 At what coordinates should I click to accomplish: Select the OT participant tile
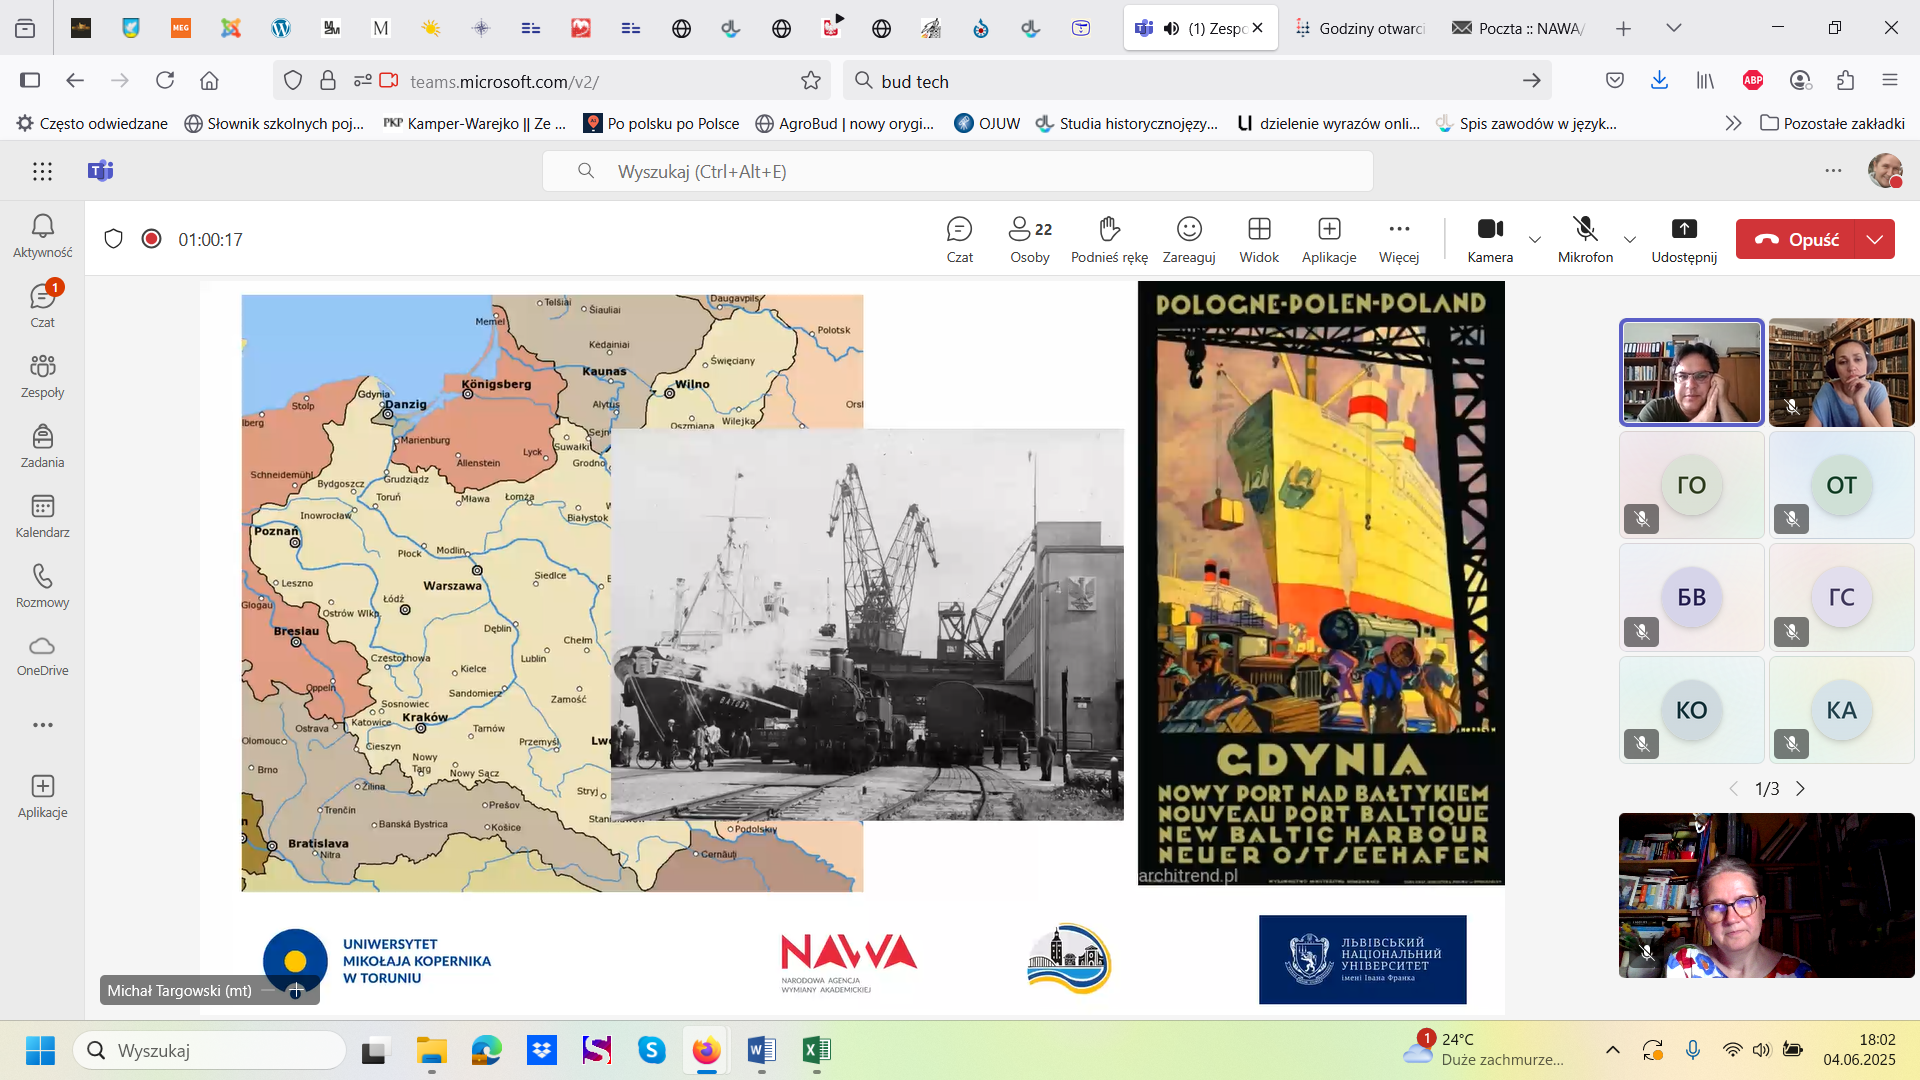[1841, 485]
